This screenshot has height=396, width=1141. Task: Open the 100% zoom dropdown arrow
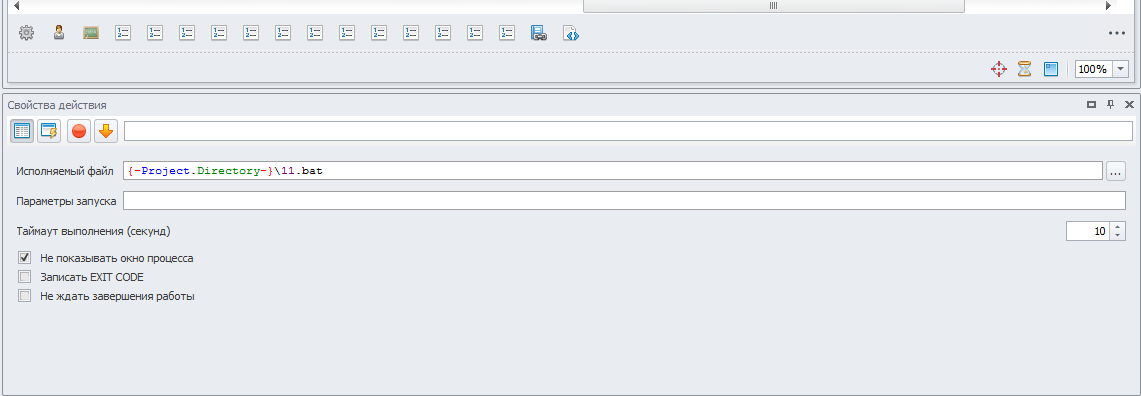point(1120,69)
